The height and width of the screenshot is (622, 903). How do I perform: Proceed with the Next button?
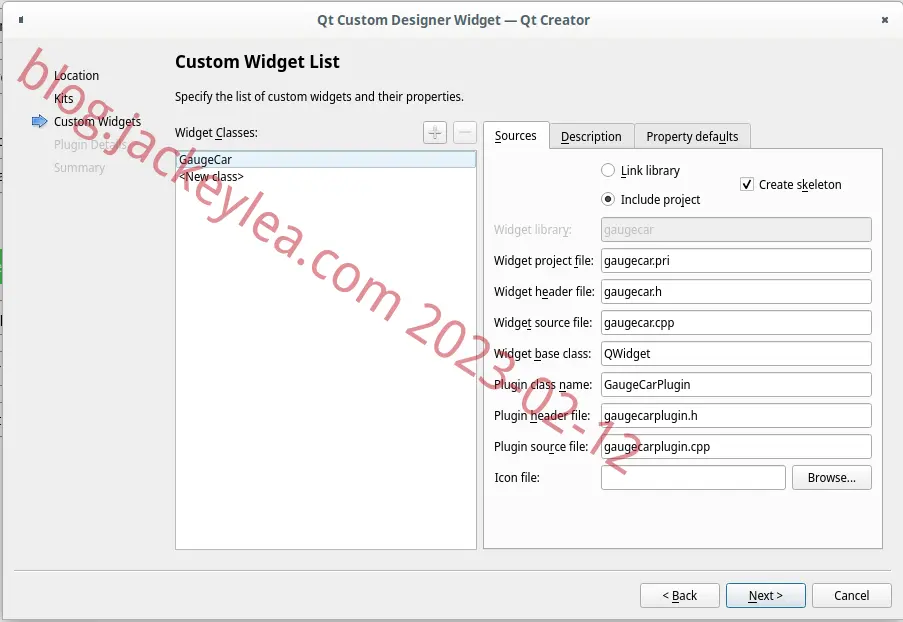tap(765, 596)
